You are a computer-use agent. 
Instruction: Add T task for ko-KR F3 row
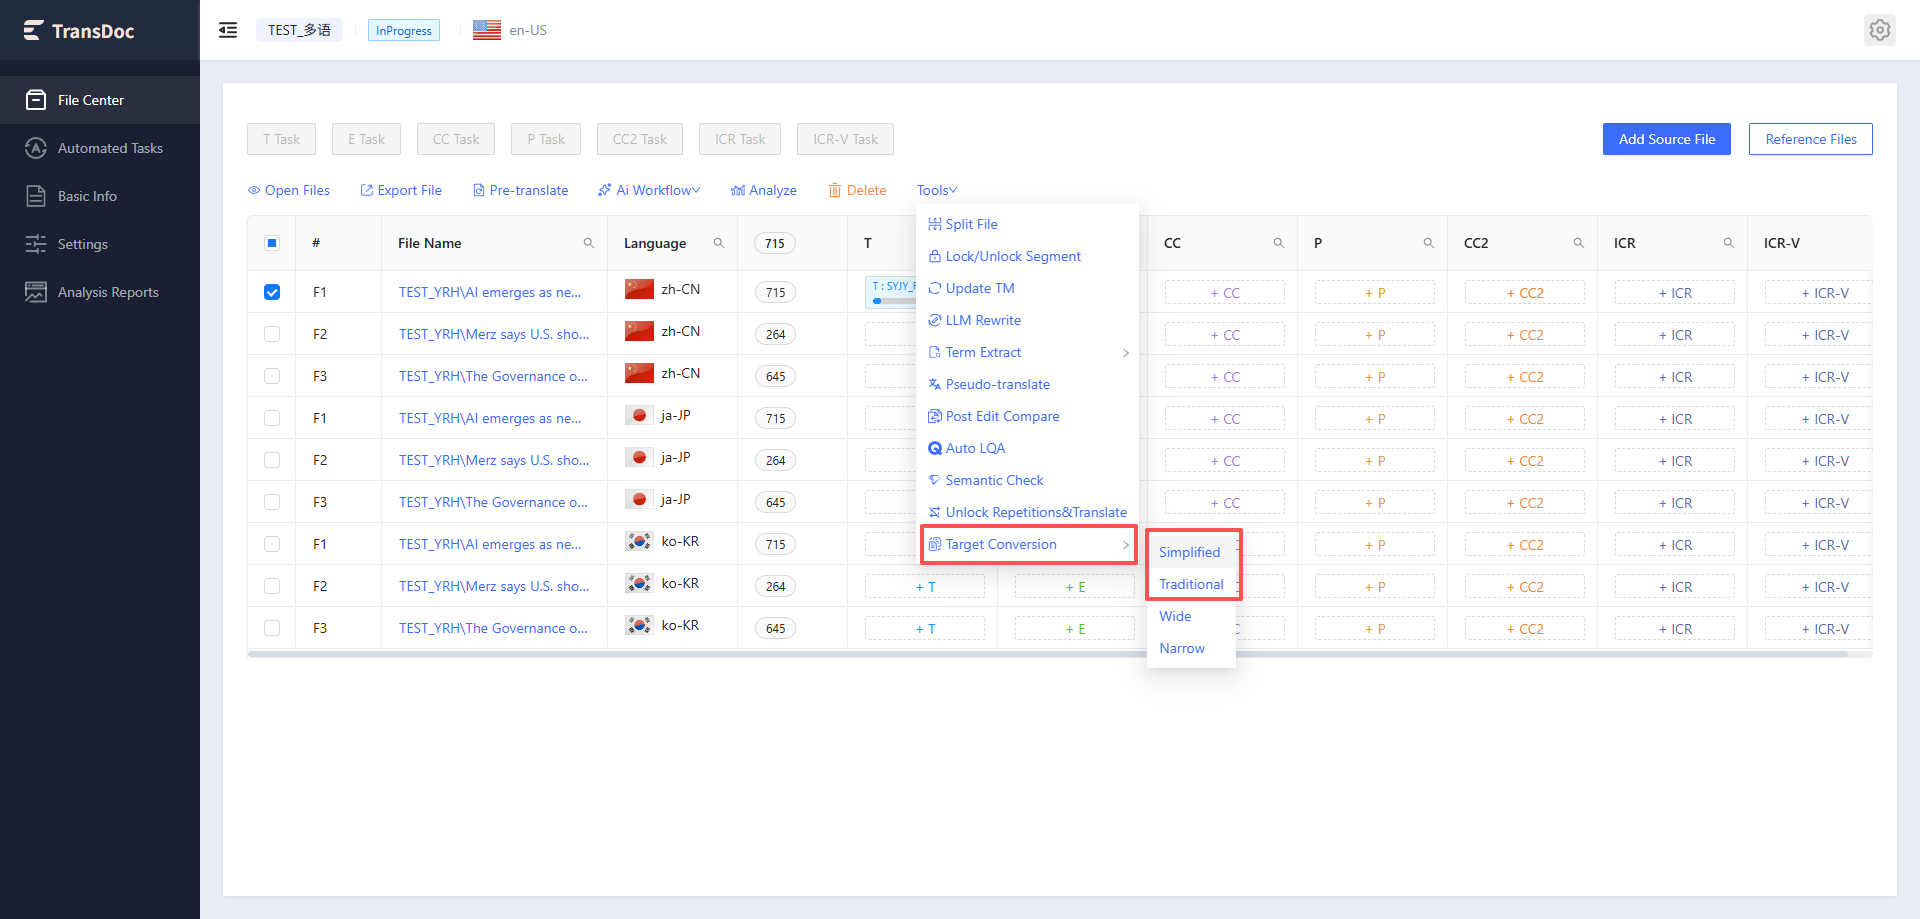click(x=925, y=628)
